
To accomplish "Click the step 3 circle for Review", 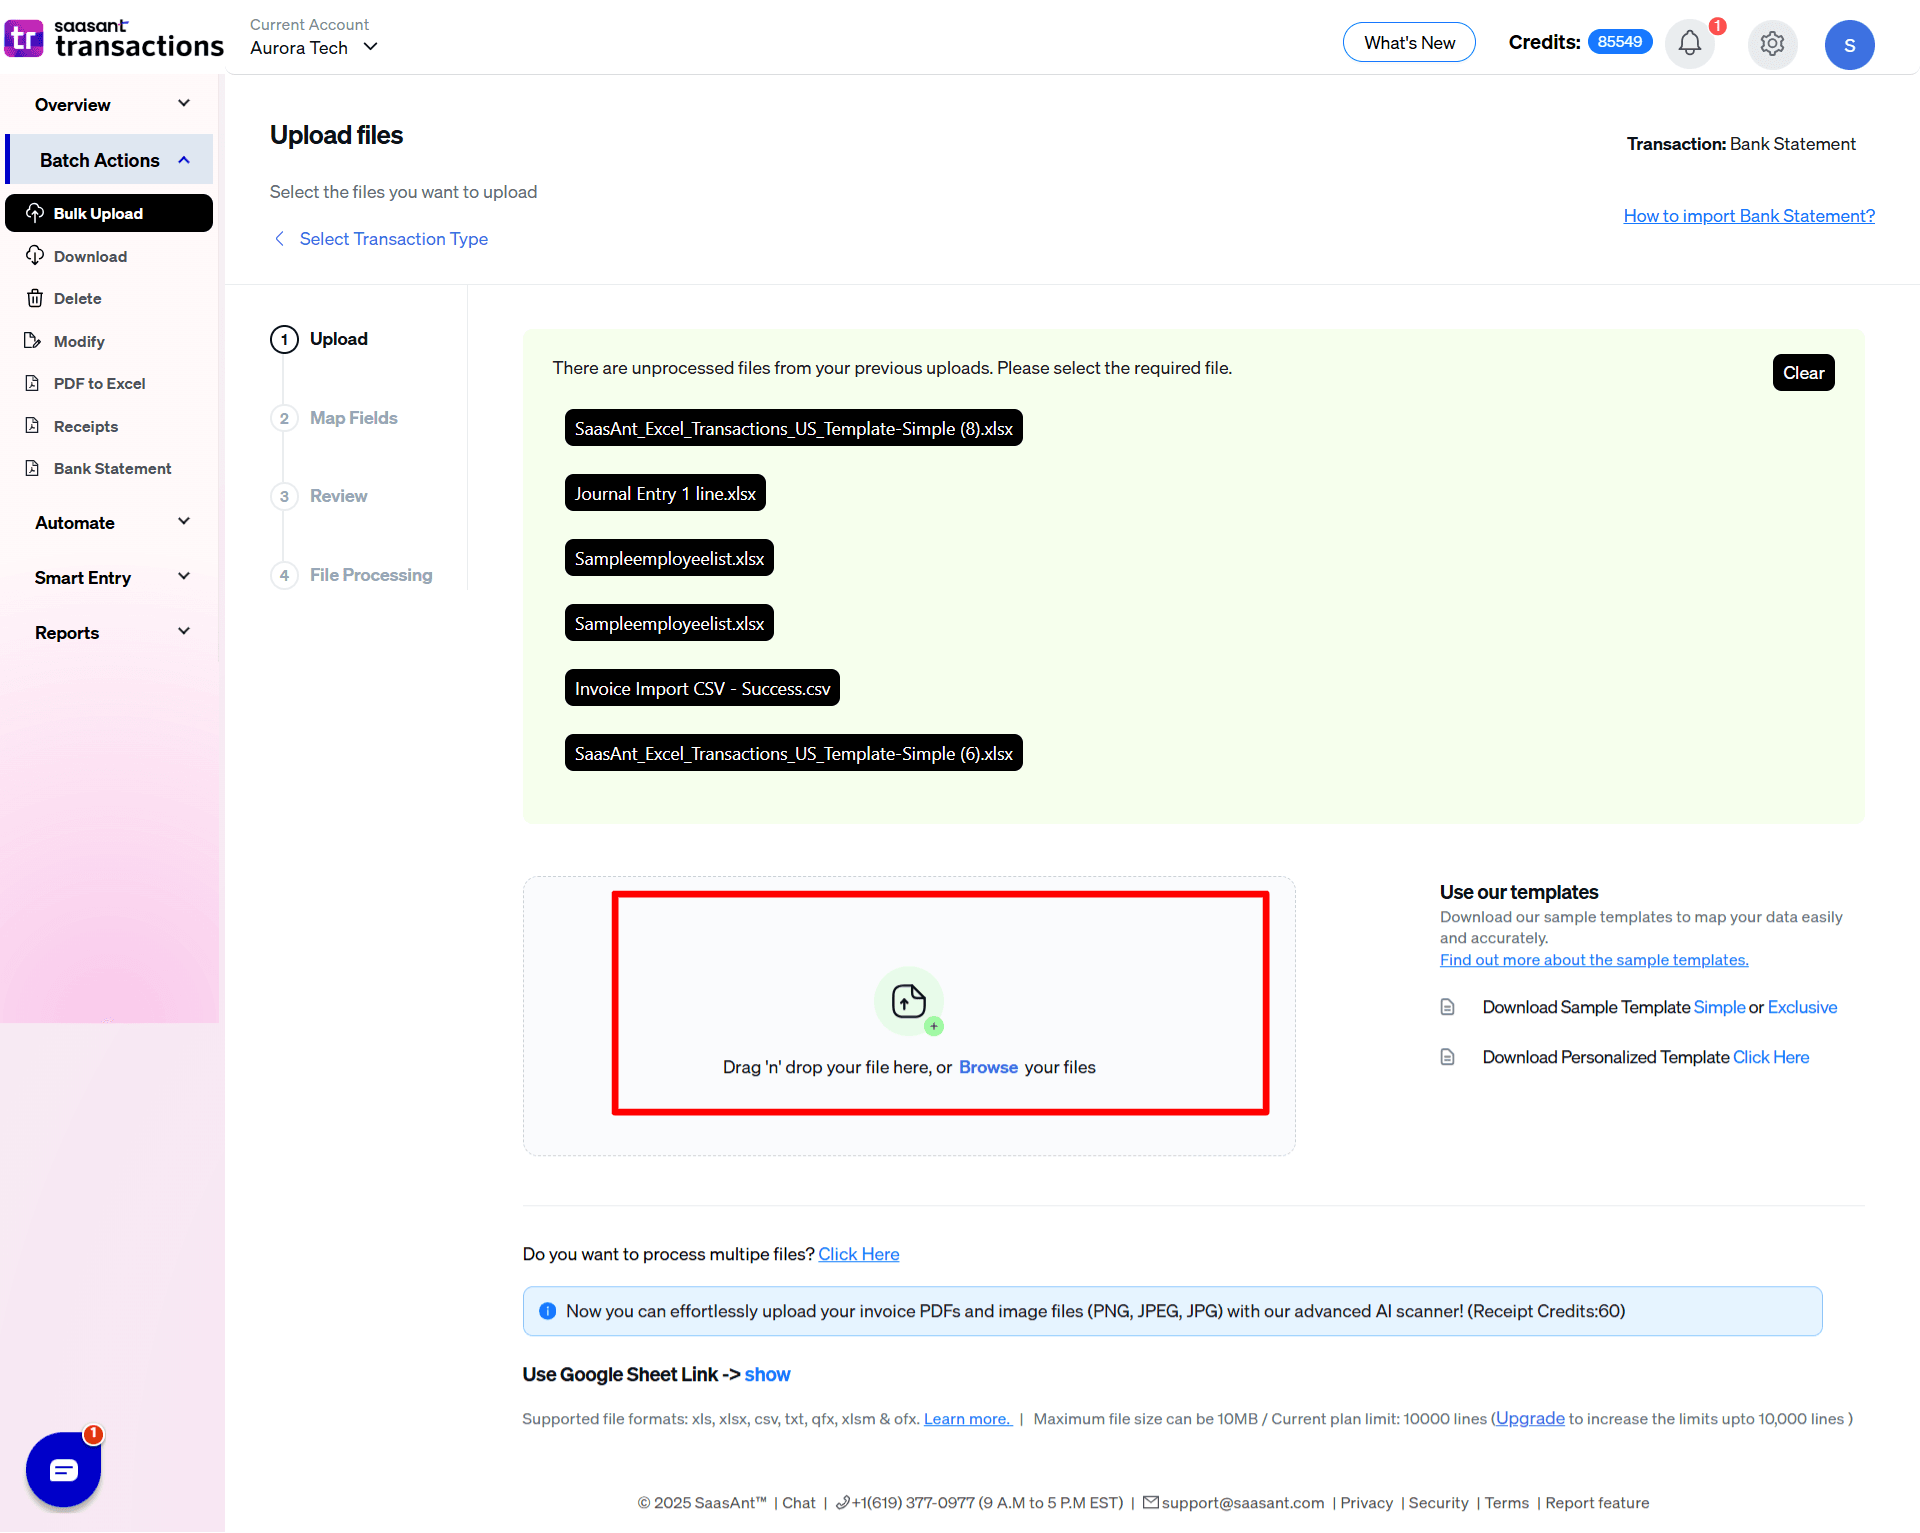I will 284,496.
